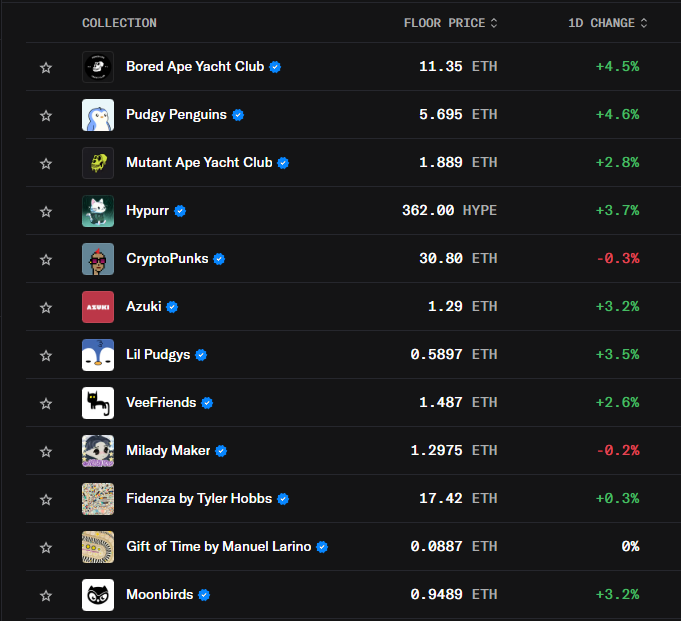Viewport: 681px width, 621px height.
Task: Select the 362.00 HYPE floor price
Action: click(450, 211)
